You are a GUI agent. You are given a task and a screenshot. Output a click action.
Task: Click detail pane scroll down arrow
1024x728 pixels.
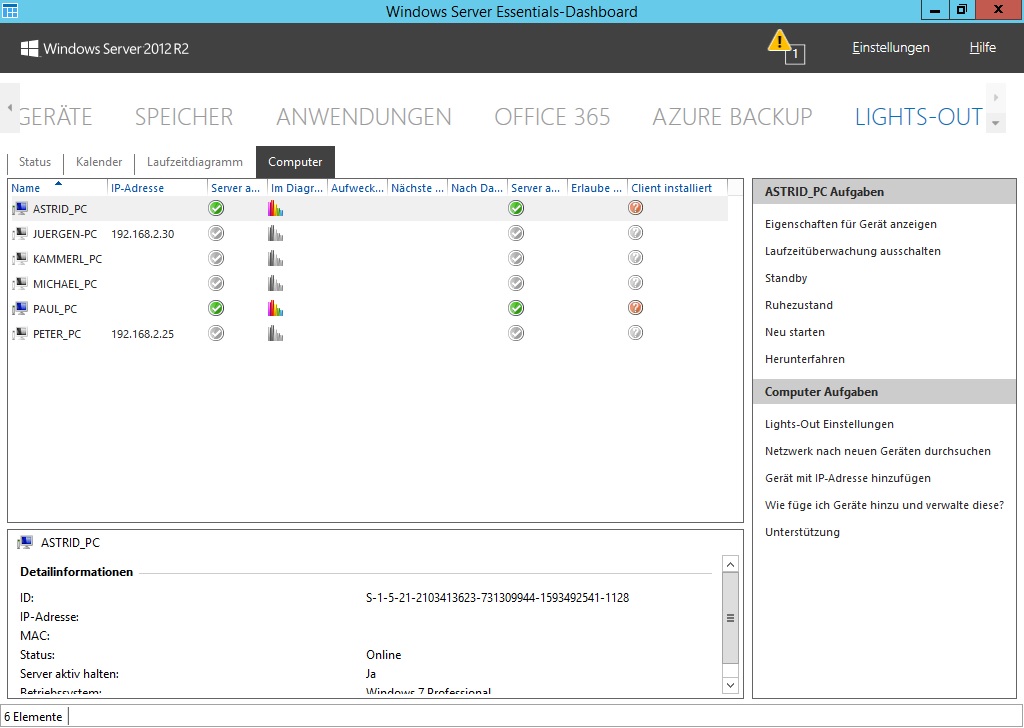click(x=730, y=685)
